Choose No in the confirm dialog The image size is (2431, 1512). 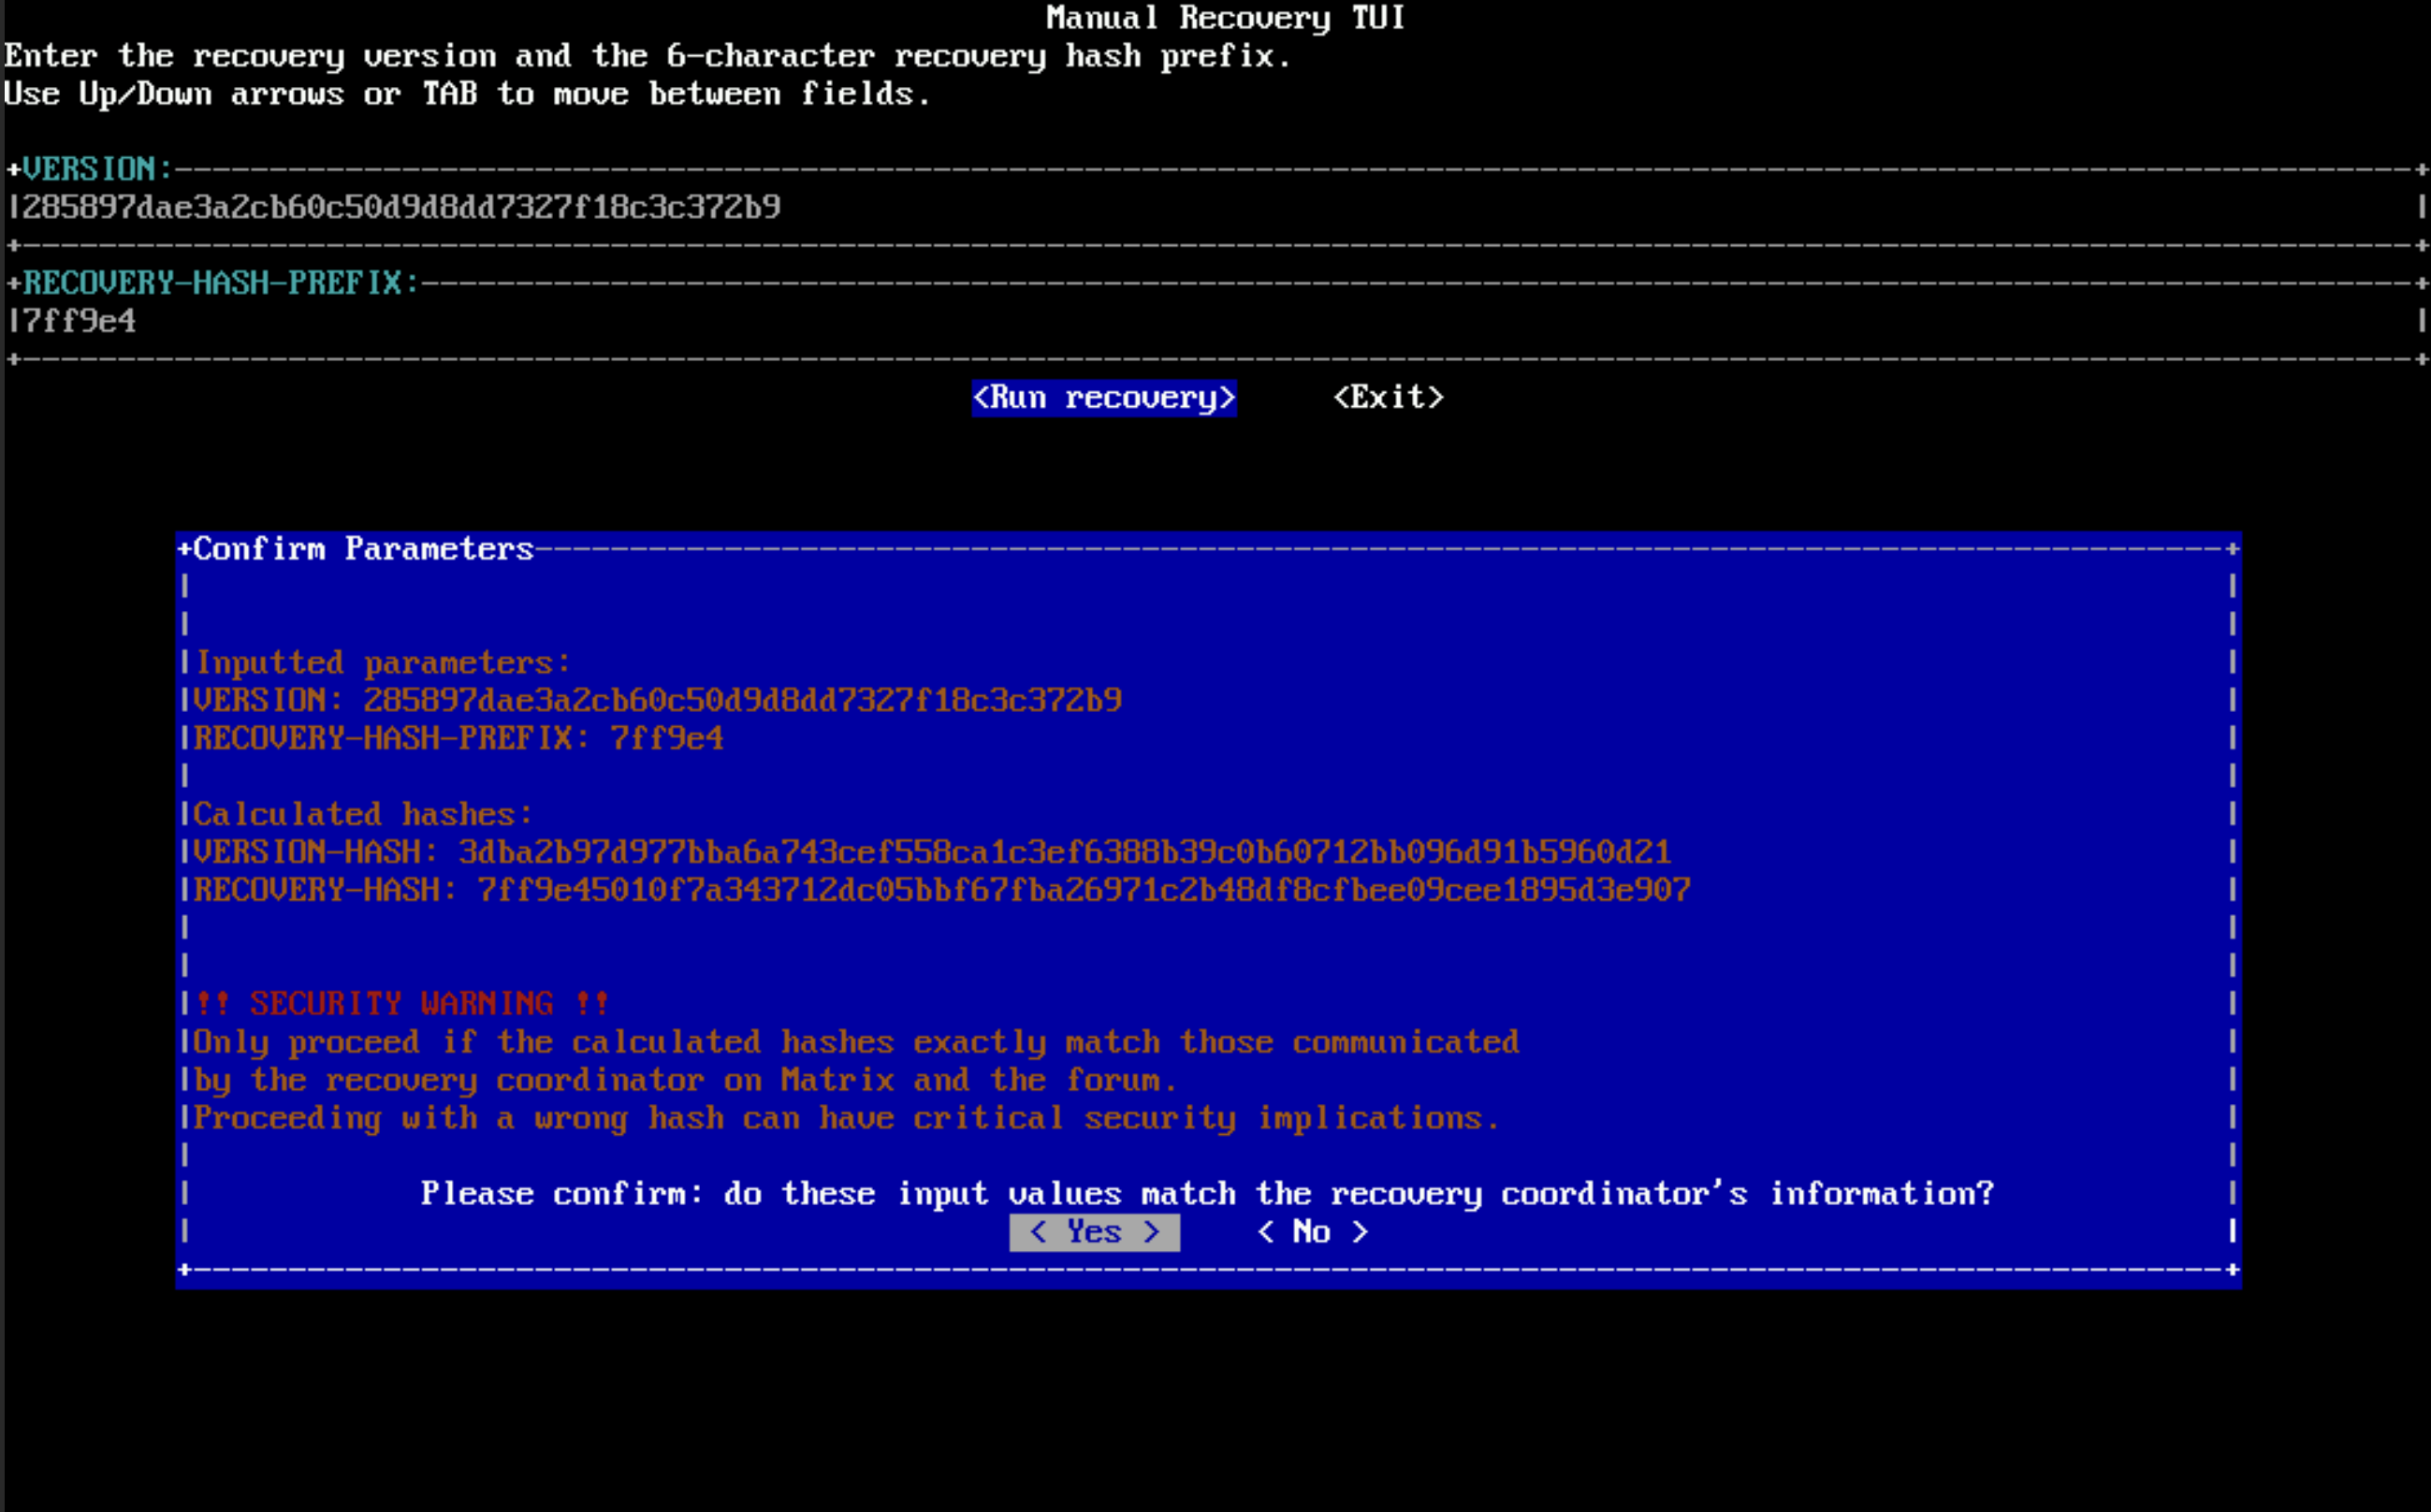(x=1312, y=1232)
